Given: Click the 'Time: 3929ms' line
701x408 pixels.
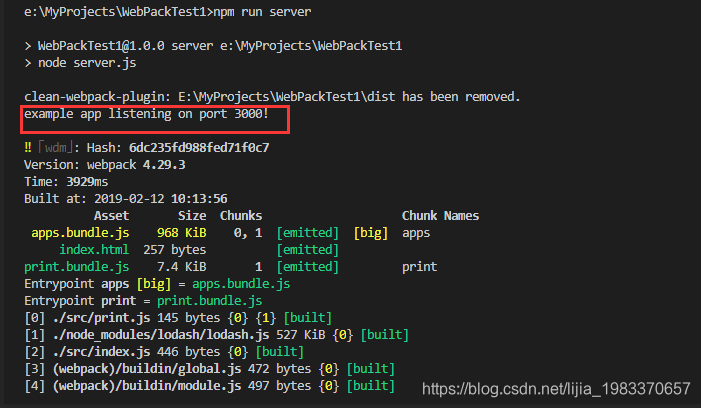Looking at the screenshot, I should tap(66, 182).
